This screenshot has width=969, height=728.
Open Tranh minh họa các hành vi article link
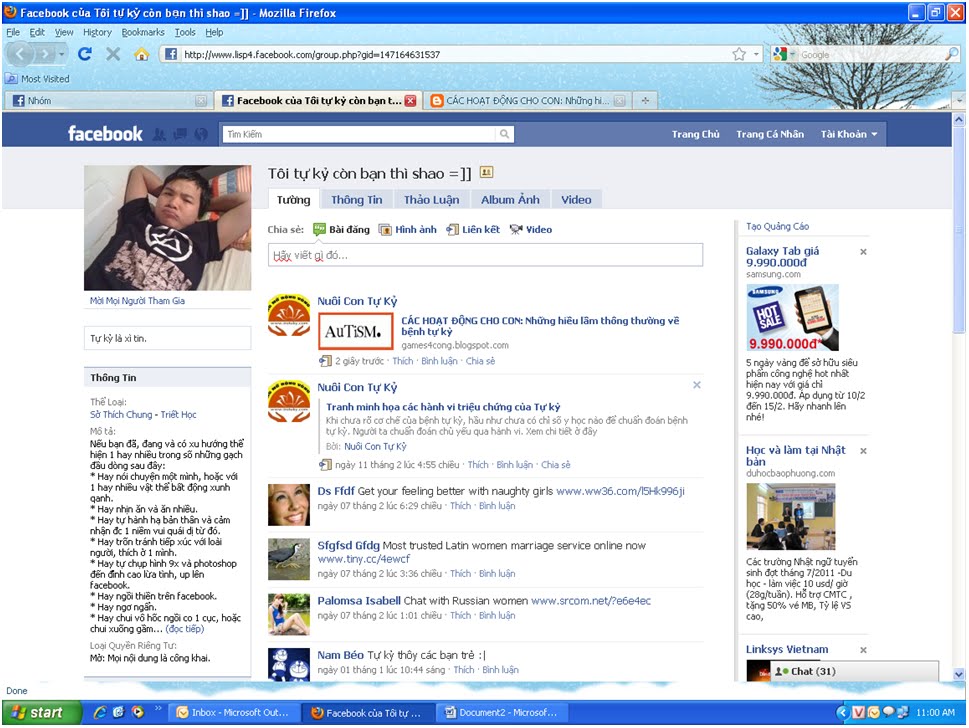click(443, 407)
